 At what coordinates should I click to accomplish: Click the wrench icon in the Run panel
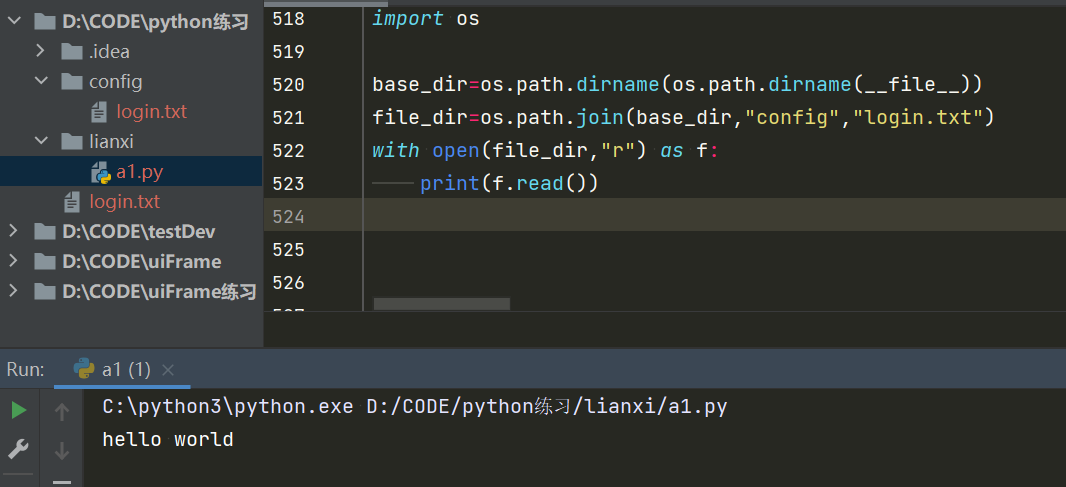(19, 449)
